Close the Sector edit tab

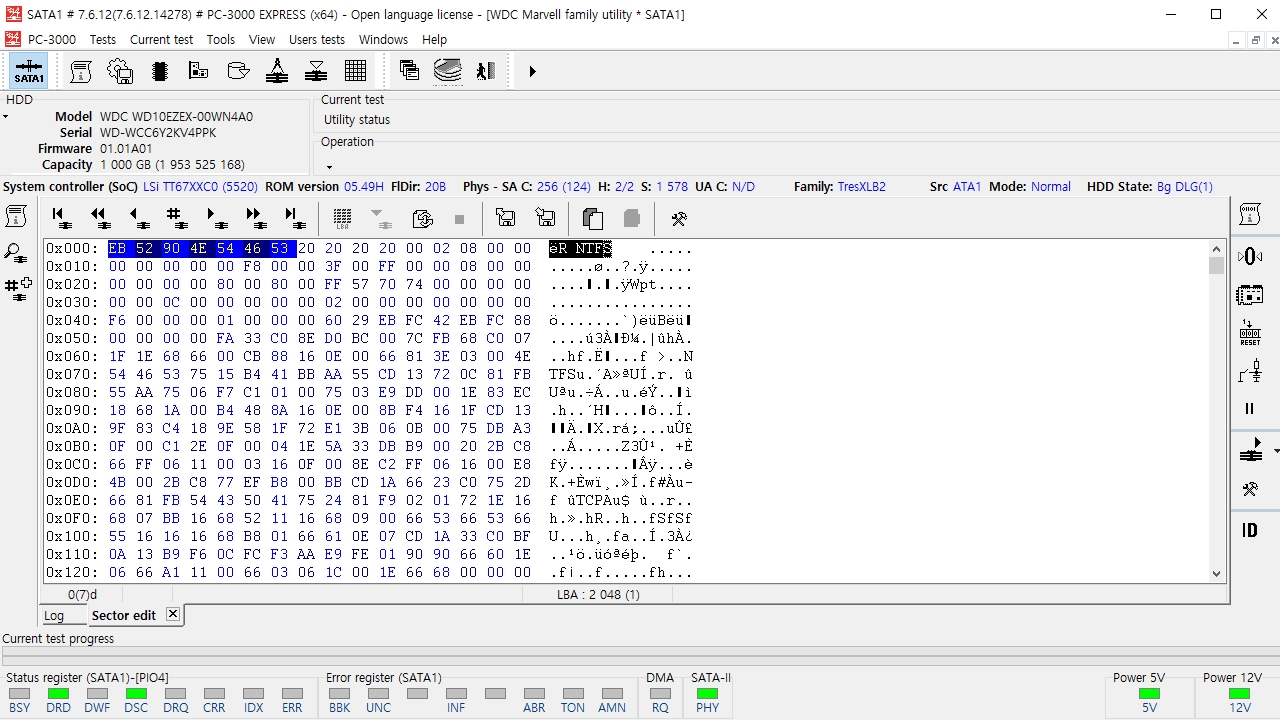pos(173,614)
